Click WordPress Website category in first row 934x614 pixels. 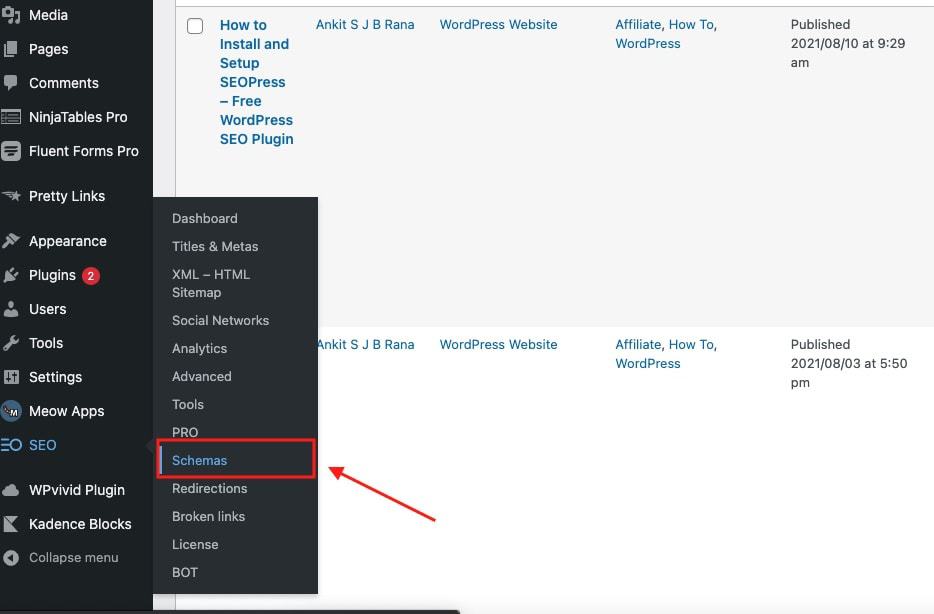pos(499,24)
